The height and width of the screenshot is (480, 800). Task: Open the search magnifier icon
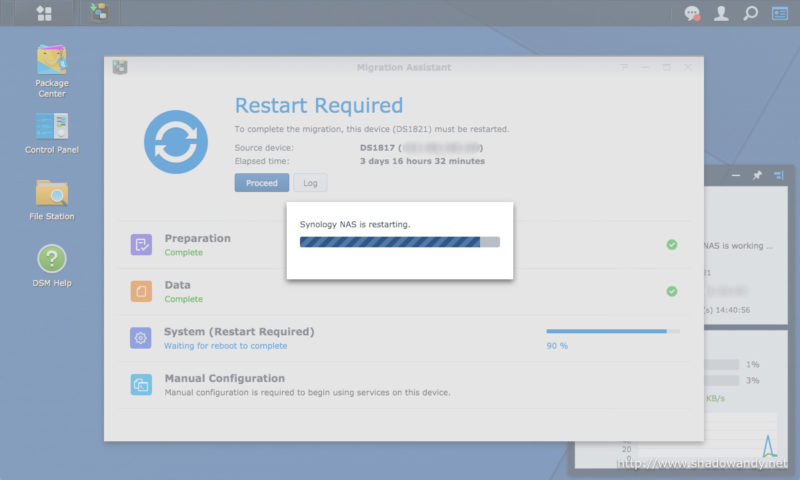(x=750, y=13)
